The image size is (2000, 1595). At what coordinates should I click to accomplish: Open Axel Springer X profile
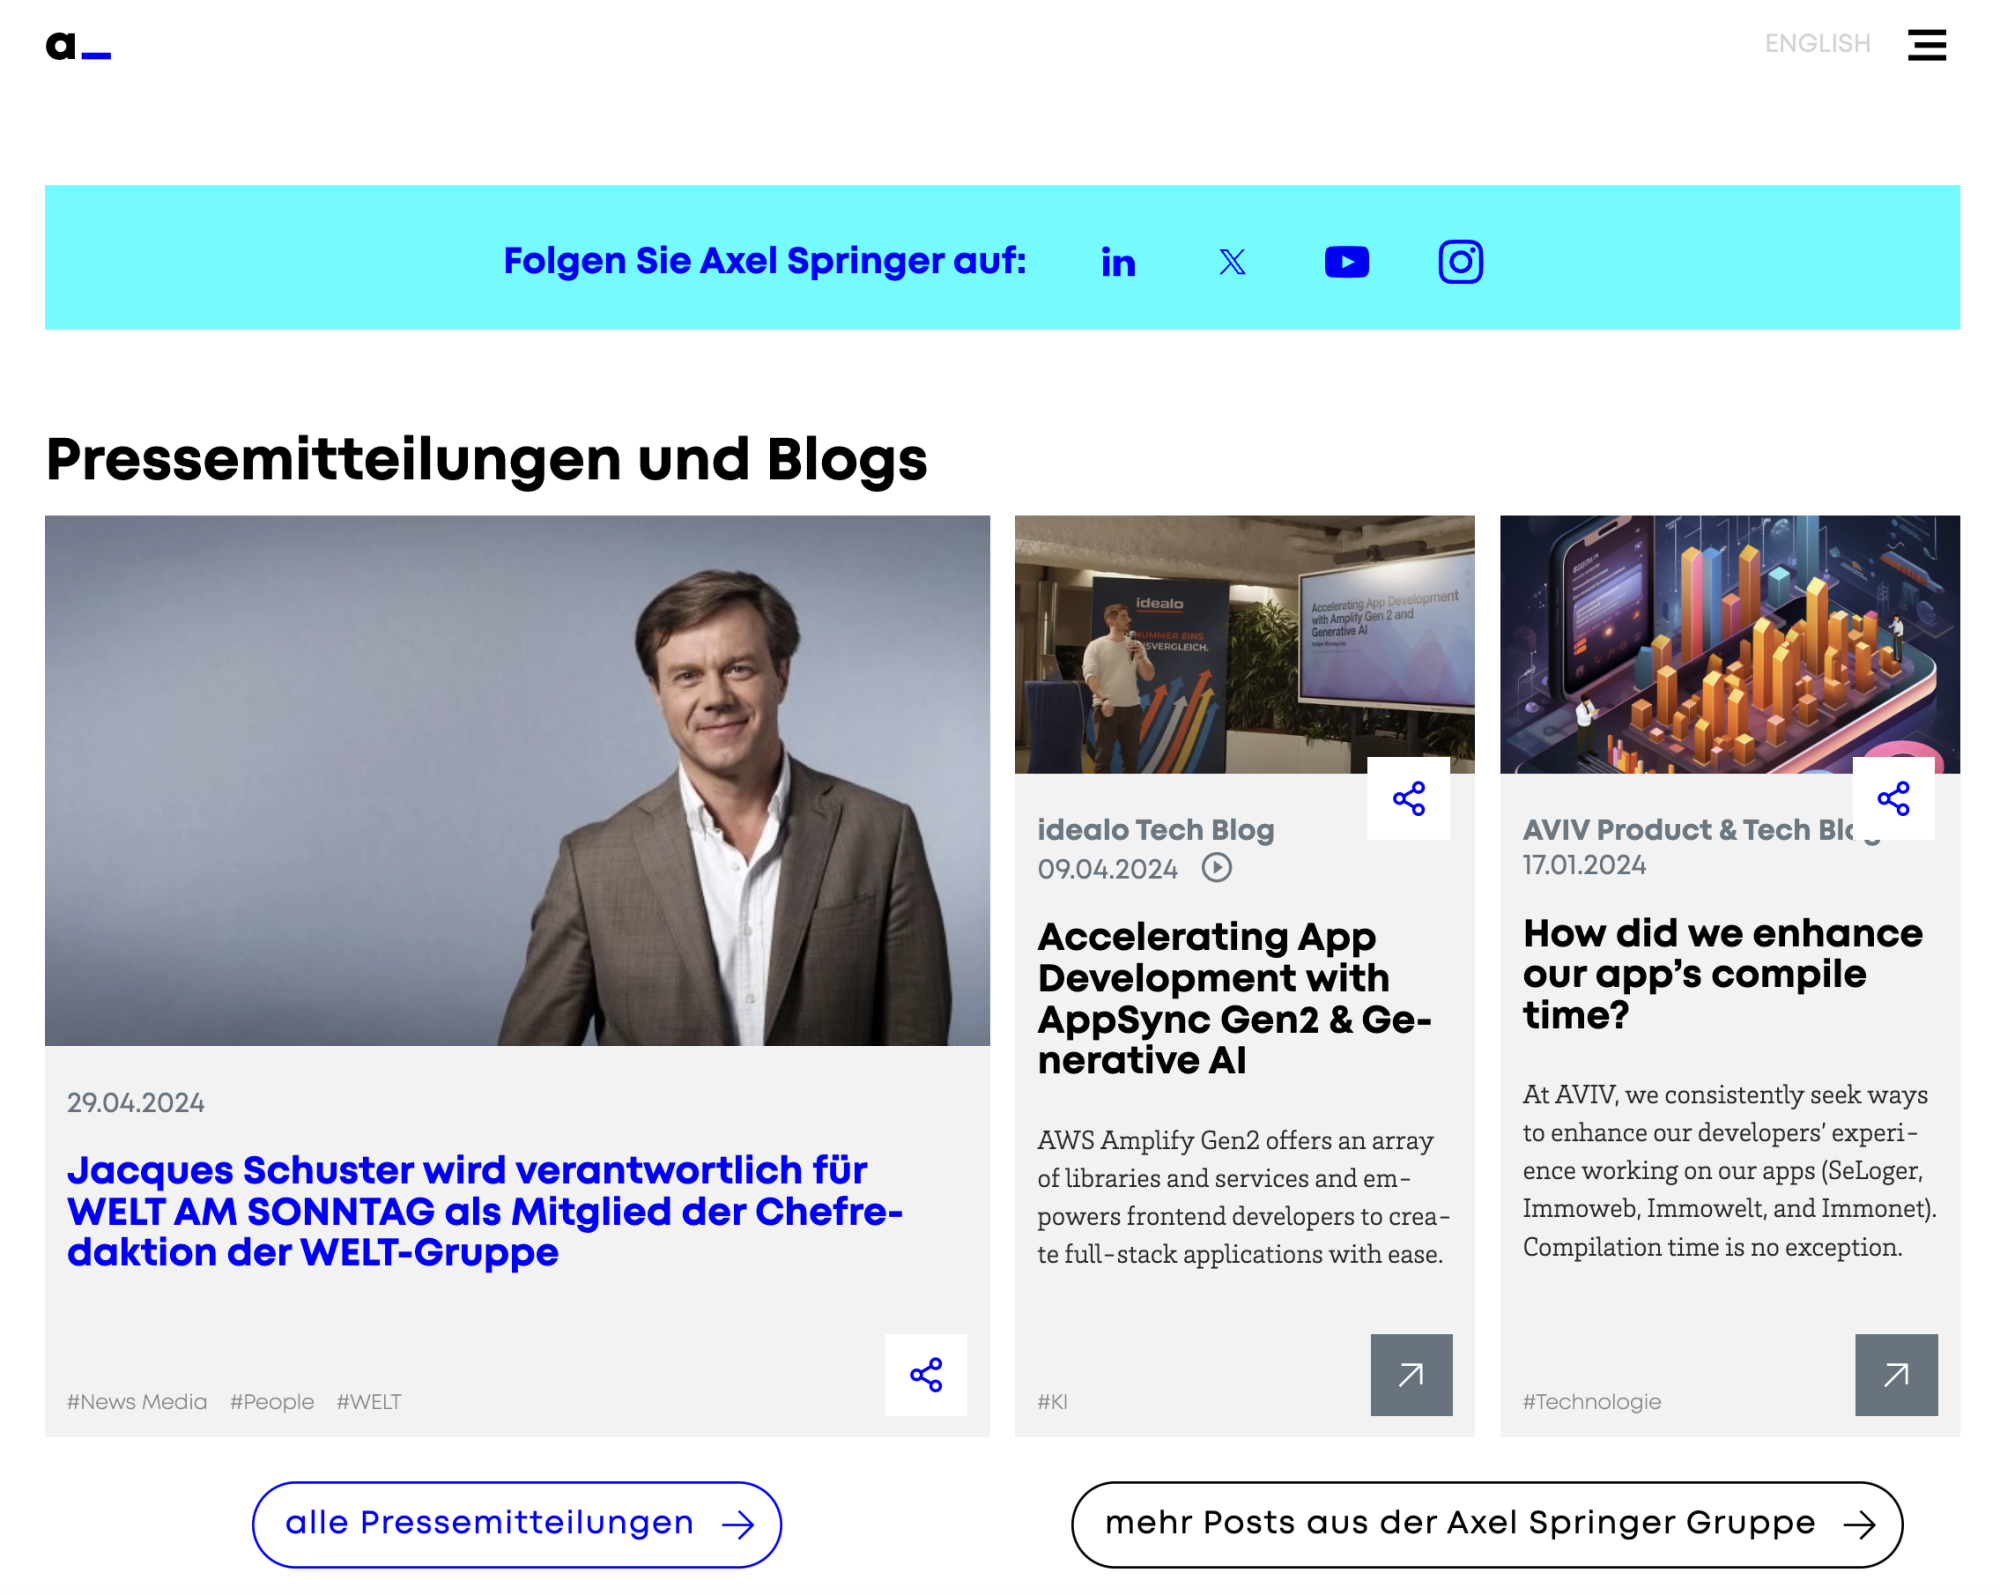pos(1232,262)
